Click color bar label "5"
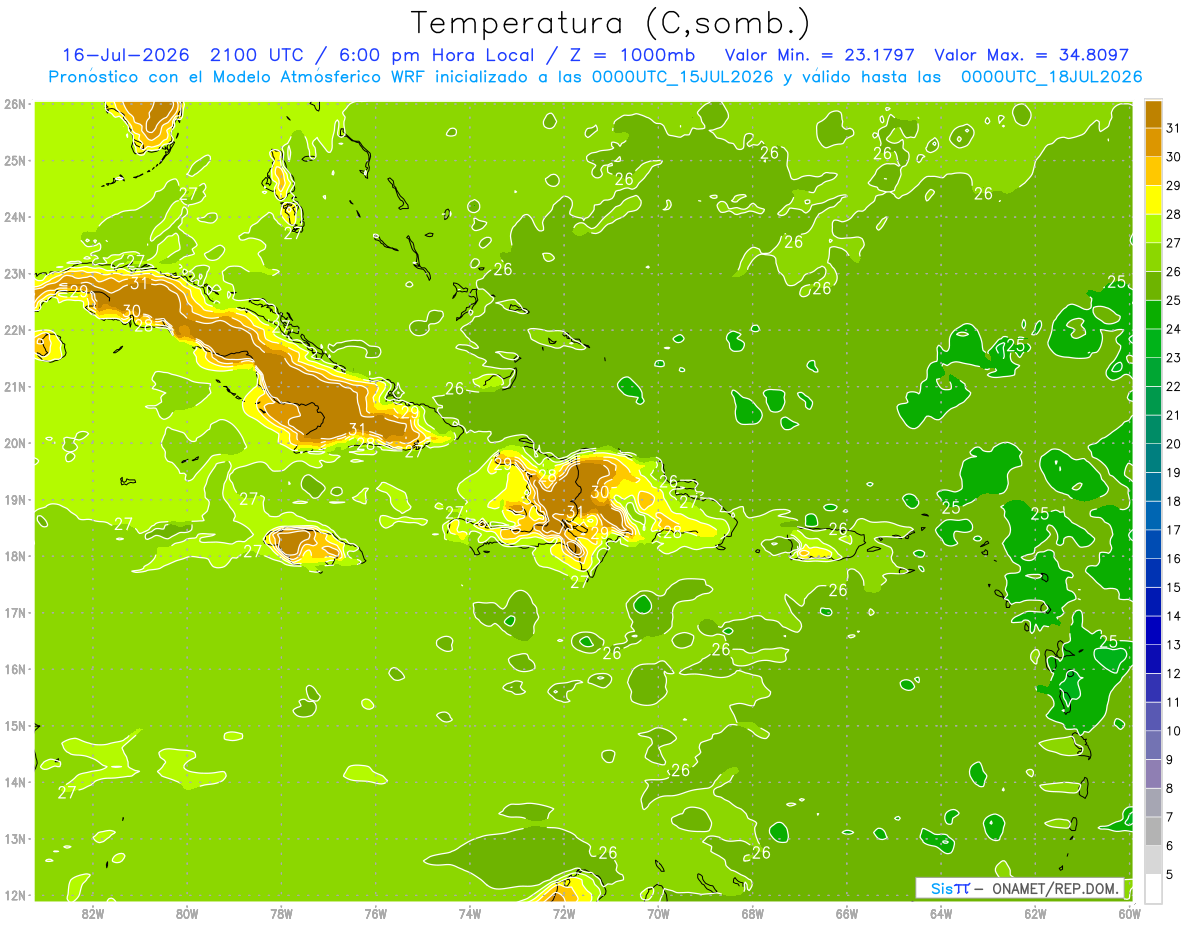This screenshot has height=927, width=1200. pos(1170,875)
